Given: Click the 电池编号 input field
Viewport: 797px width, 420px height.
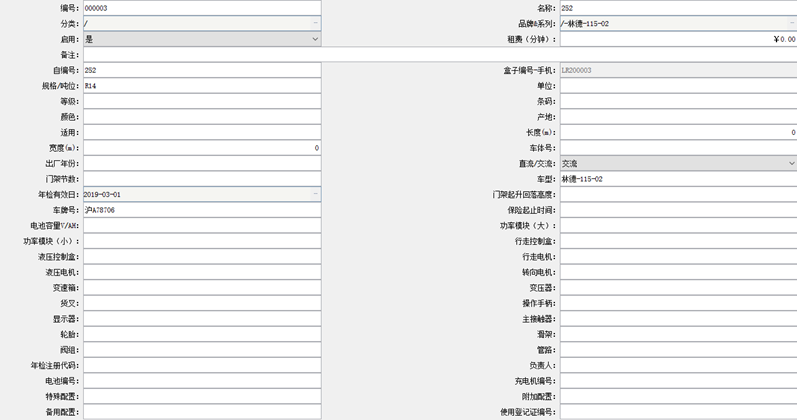Looking at the screenshot, I should [200, 381].
